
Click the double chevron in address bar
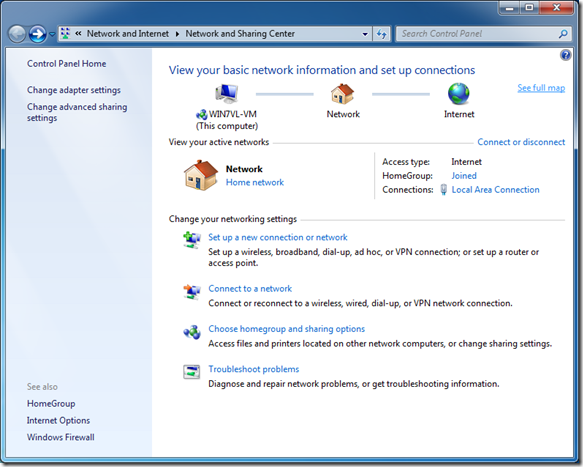click(78, 33)
